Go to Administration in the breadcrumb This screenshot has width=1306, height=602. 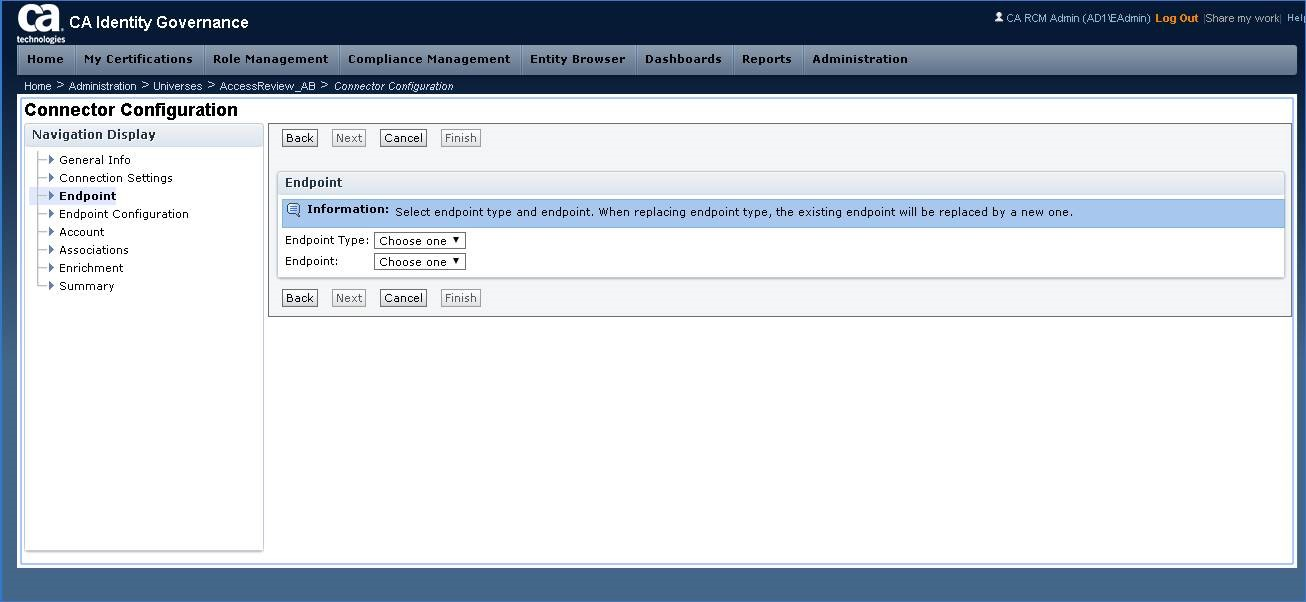(x=102, y=86)
